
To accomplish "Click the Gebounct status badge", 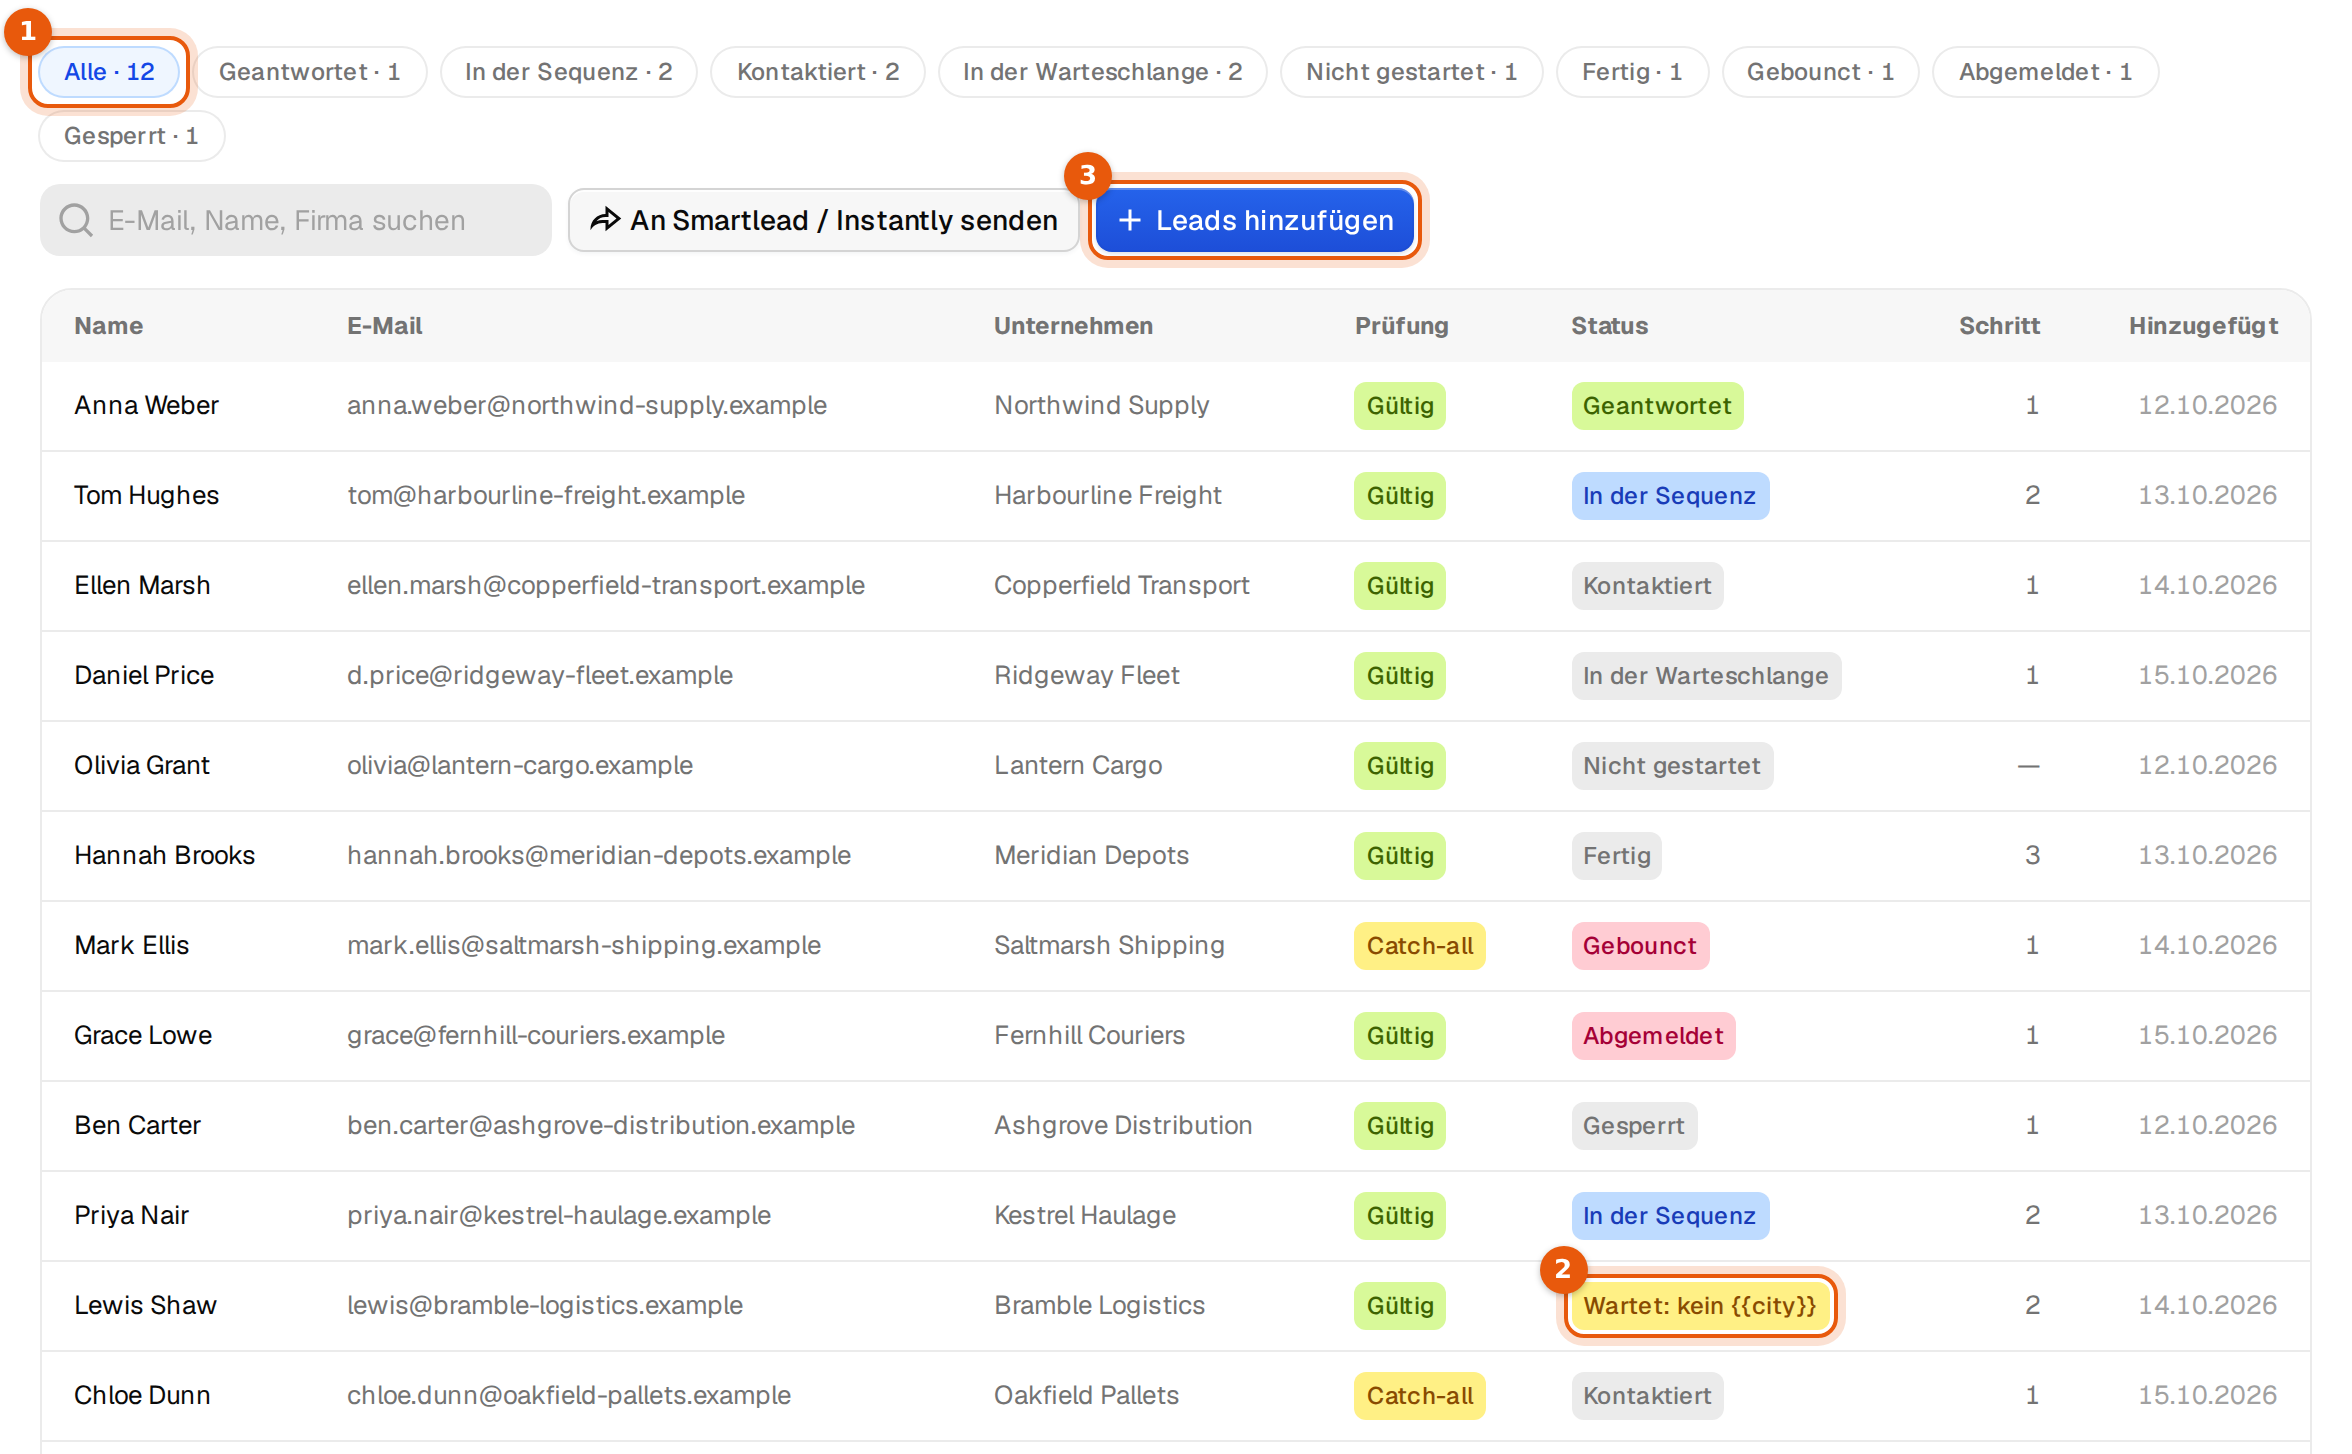I will coord(1640,946).
